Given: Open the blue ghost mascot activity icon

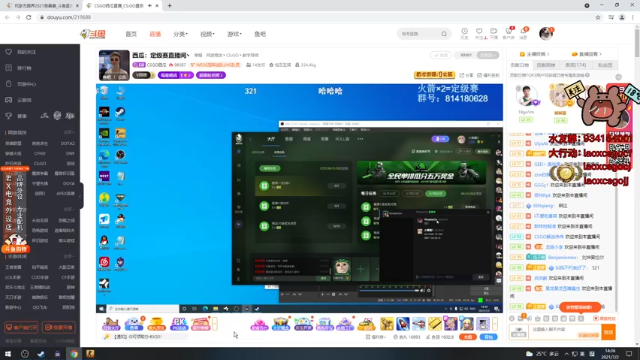Looking at the screenshot, I should [133, 324].
